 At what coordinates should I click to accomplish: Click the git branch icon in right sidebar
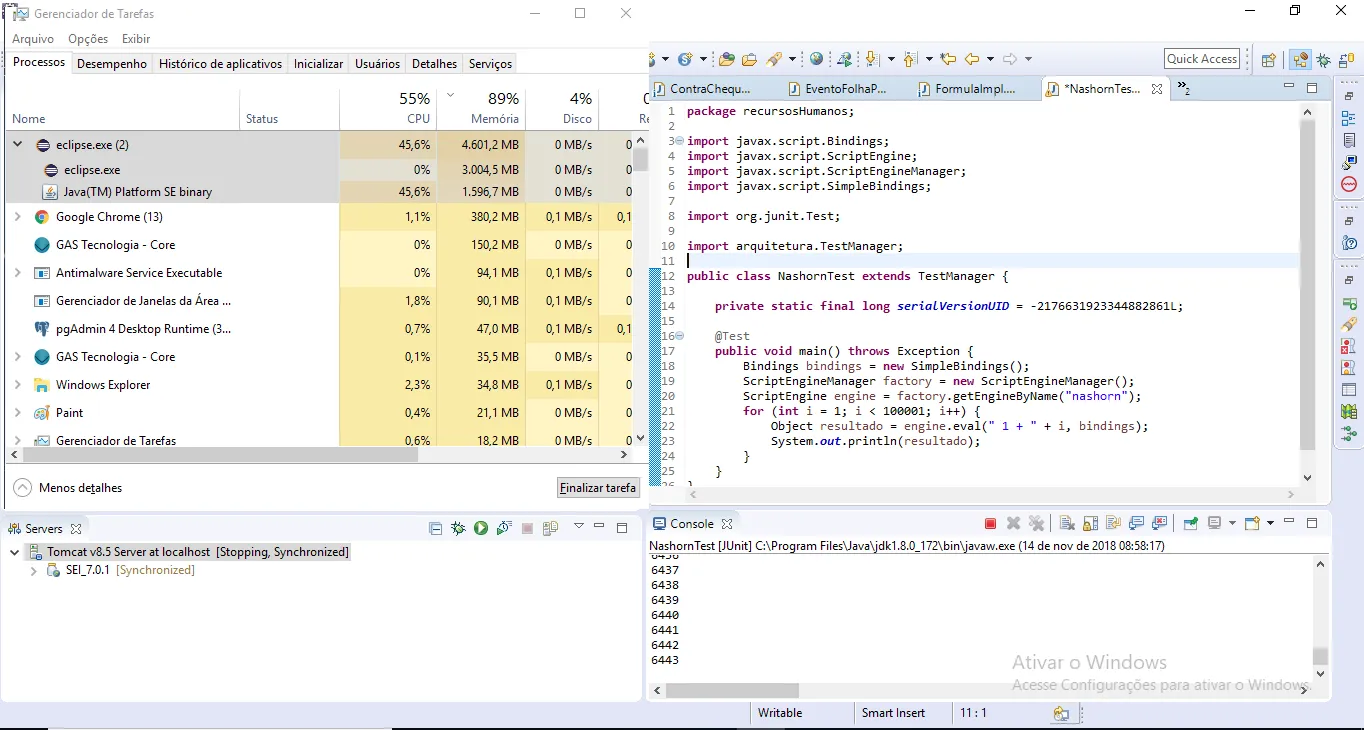click(x=1349, y=434)
